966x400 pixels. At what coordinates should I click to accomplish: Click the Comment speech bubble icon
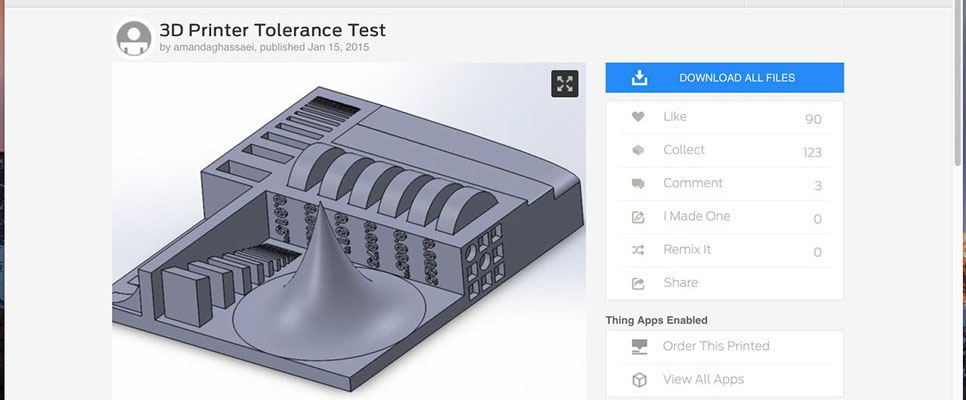coord(638,183)
